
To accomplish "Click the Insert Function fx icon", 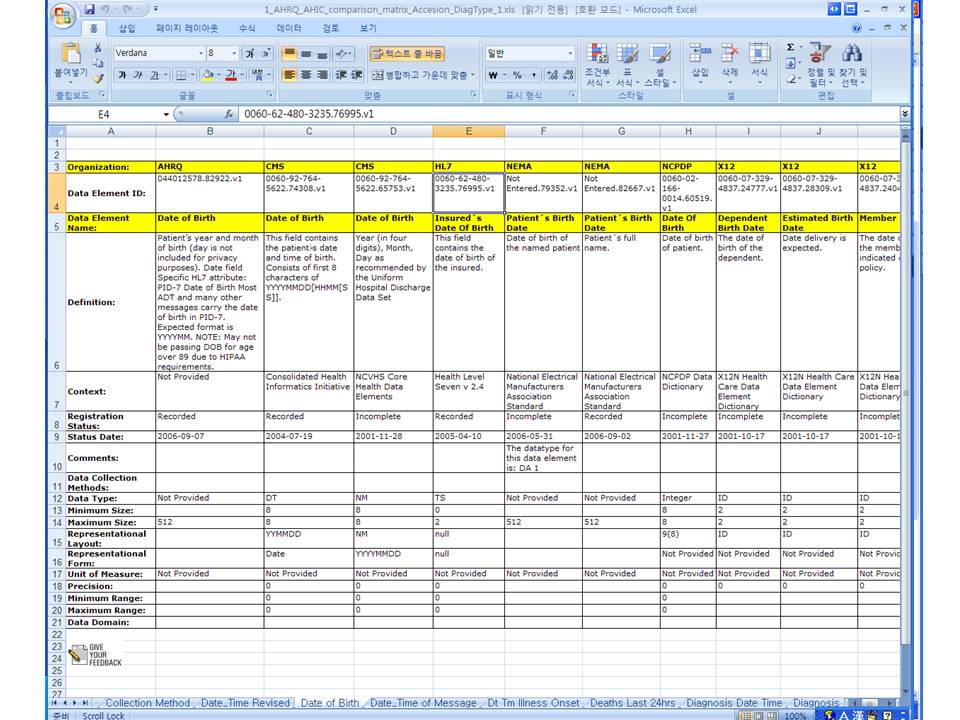I will 229,114.
